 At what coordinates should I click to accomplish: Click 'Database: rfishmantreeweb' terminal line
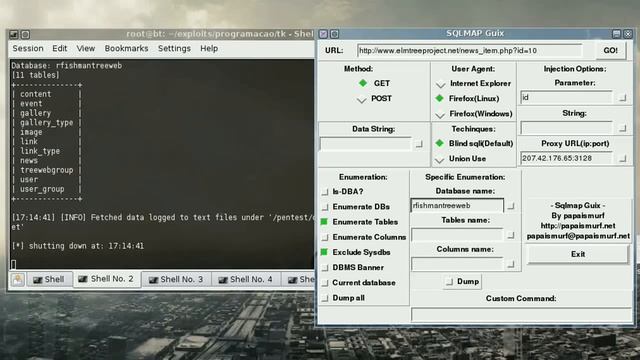pyautogui.click(x=67, y=66)
